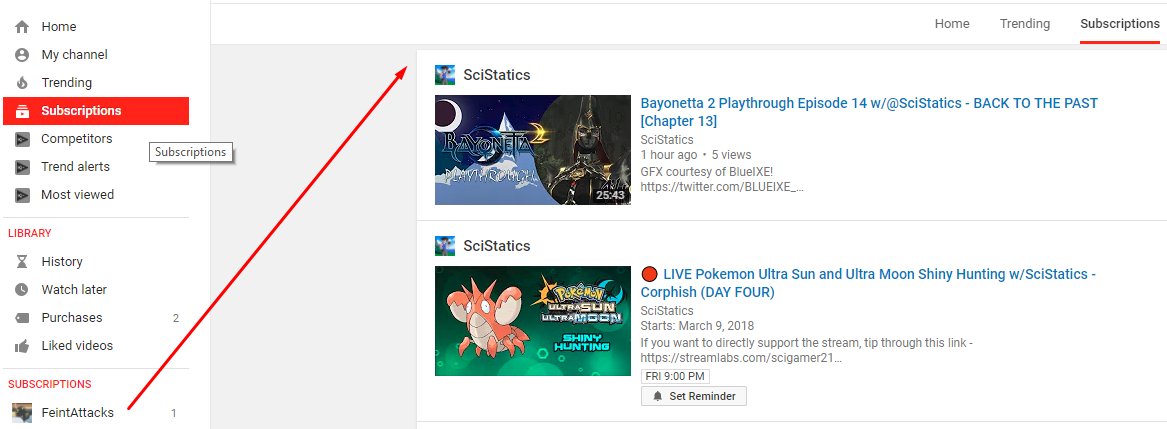This screenshot has height=429, width=1167.
Task: Click the Subscriptions icon in red sidebar row
Action: coord(22,111)
